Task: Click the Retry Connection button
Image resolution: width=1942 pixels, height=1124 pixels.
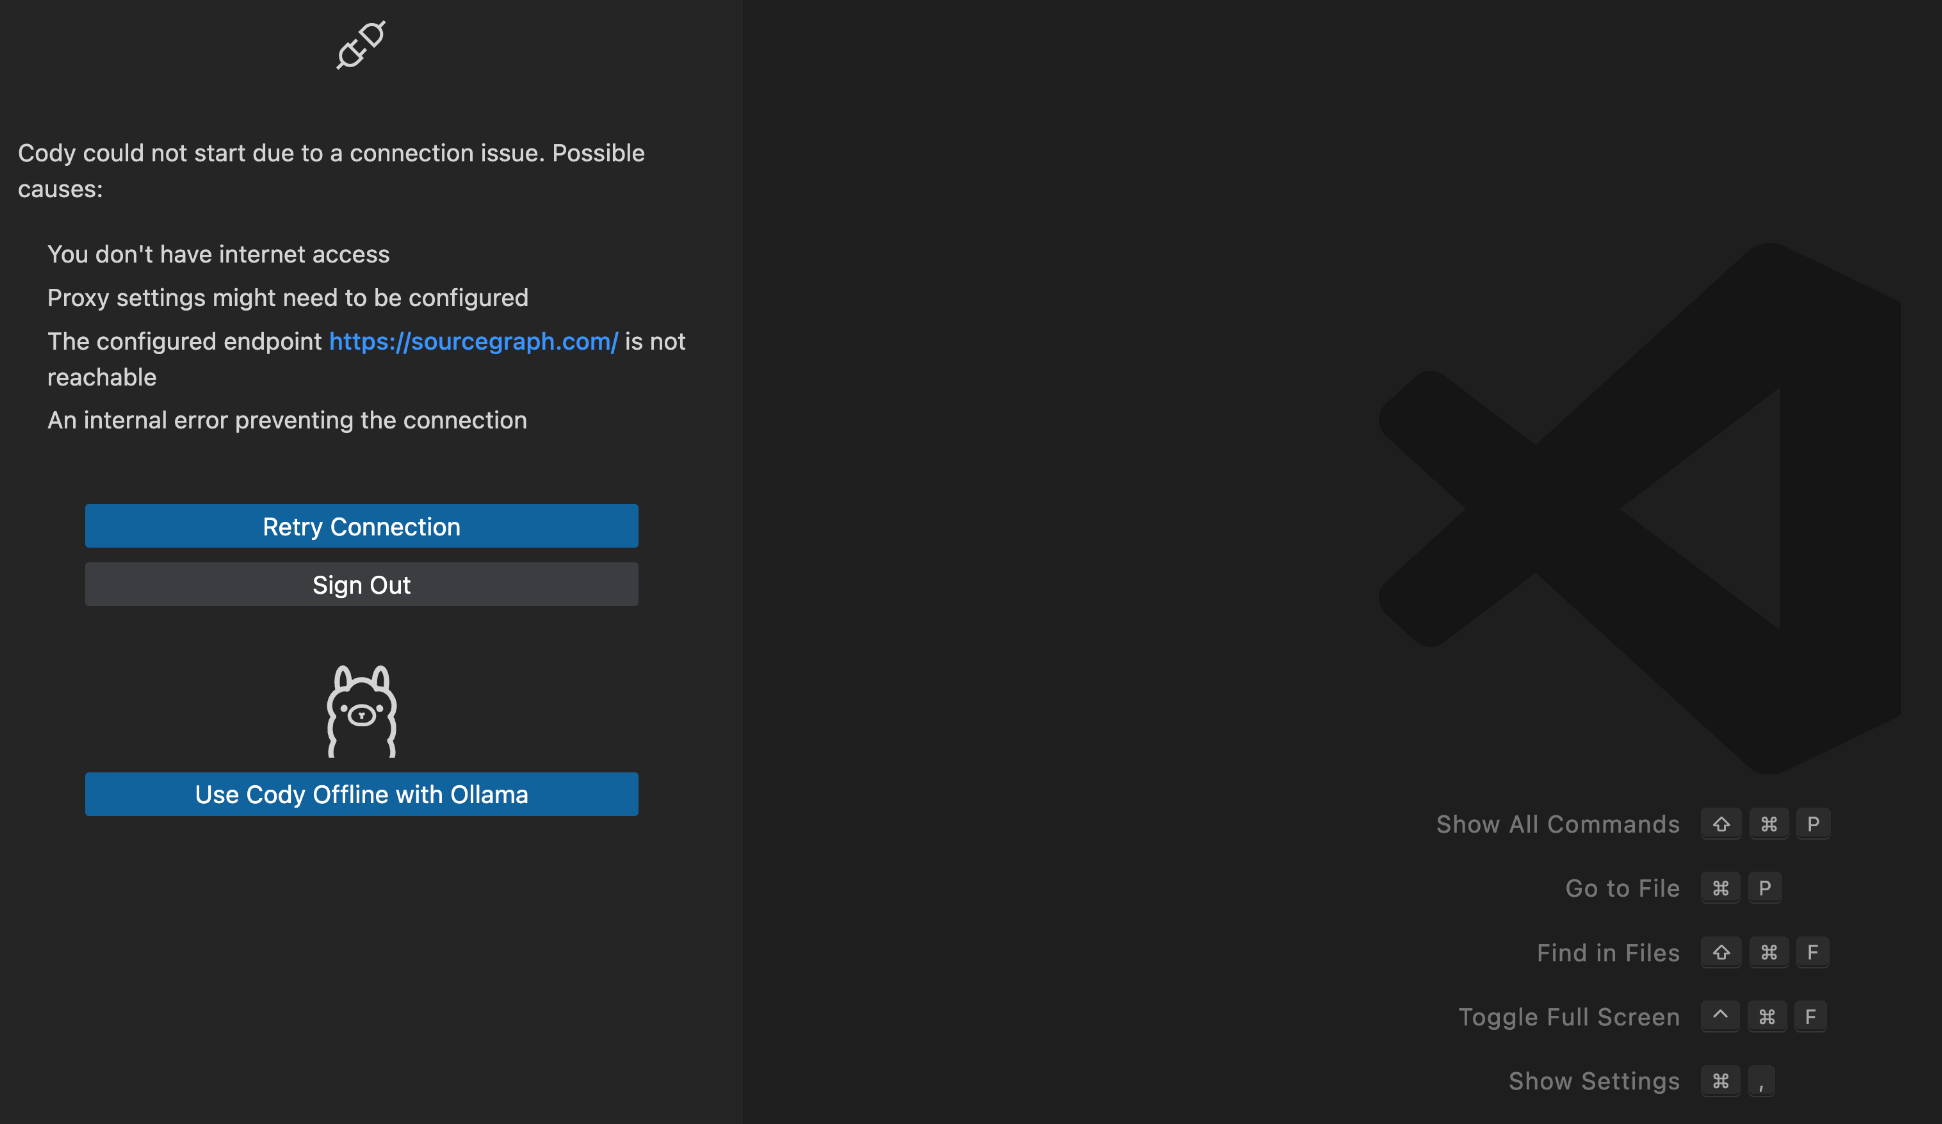Action: click(x=361, y=526)
